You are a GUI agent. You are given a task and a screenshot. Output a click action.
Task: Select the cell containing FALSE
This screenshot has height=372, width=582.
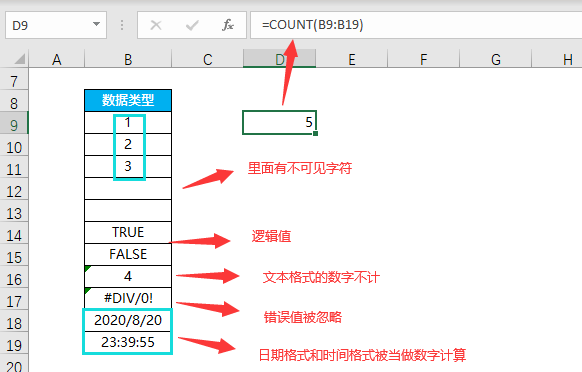(128, 254)
